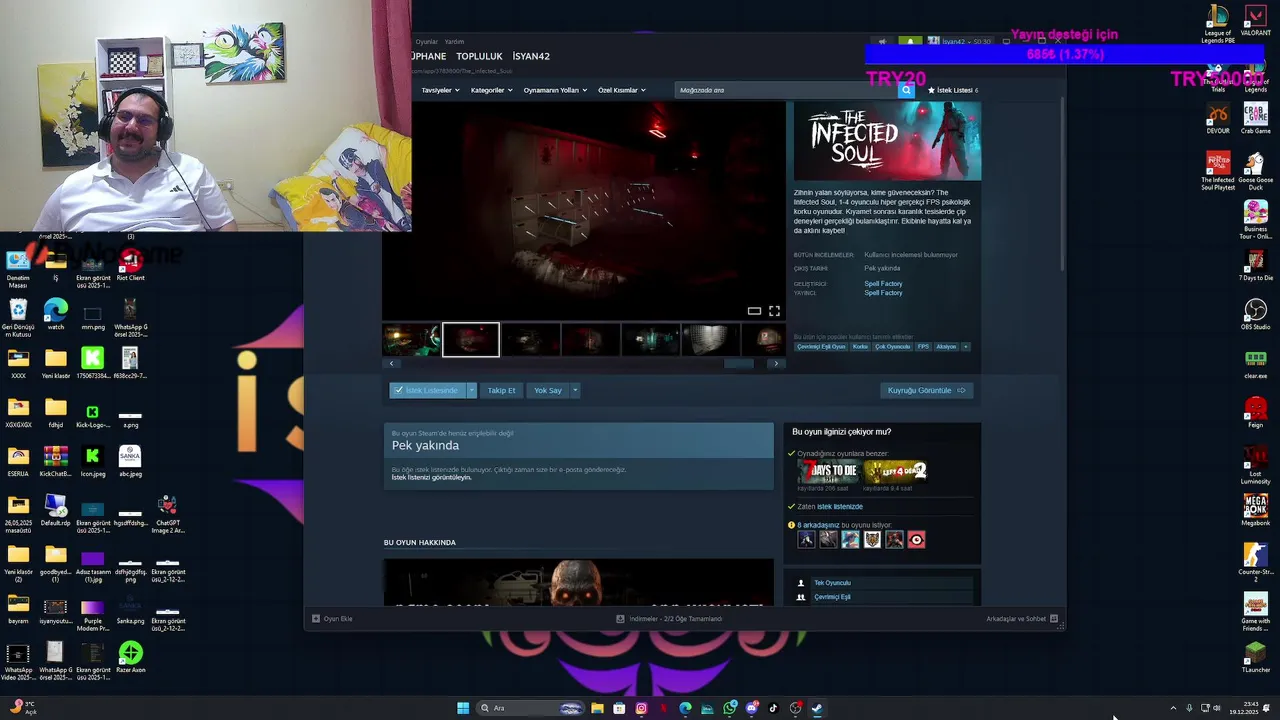
Task: Open Tavsiyeler dropdown menu
Action: (x=440, y=90)
